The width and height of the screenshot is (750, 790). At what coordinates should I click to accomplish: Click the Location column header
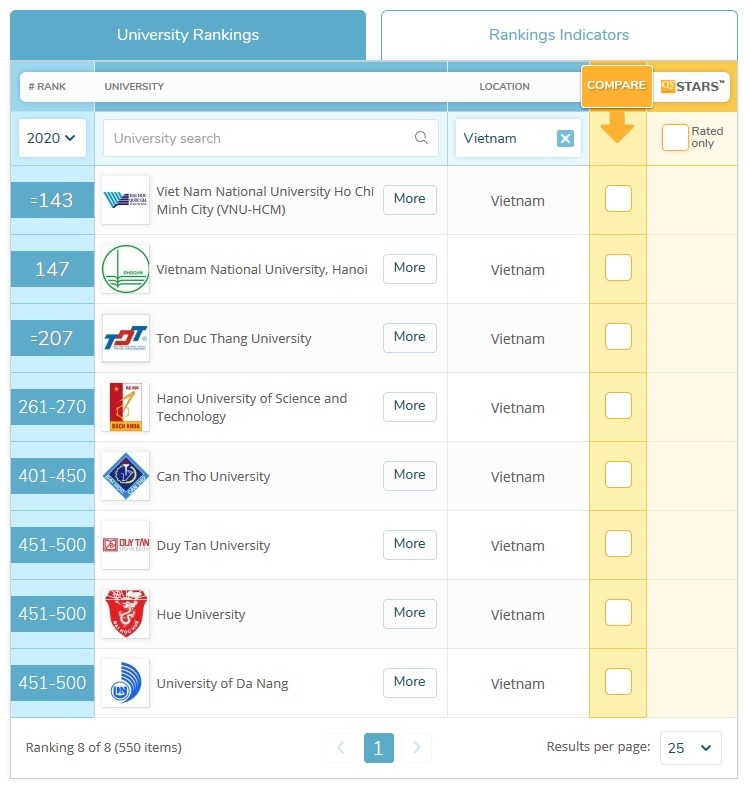[504, 87]
